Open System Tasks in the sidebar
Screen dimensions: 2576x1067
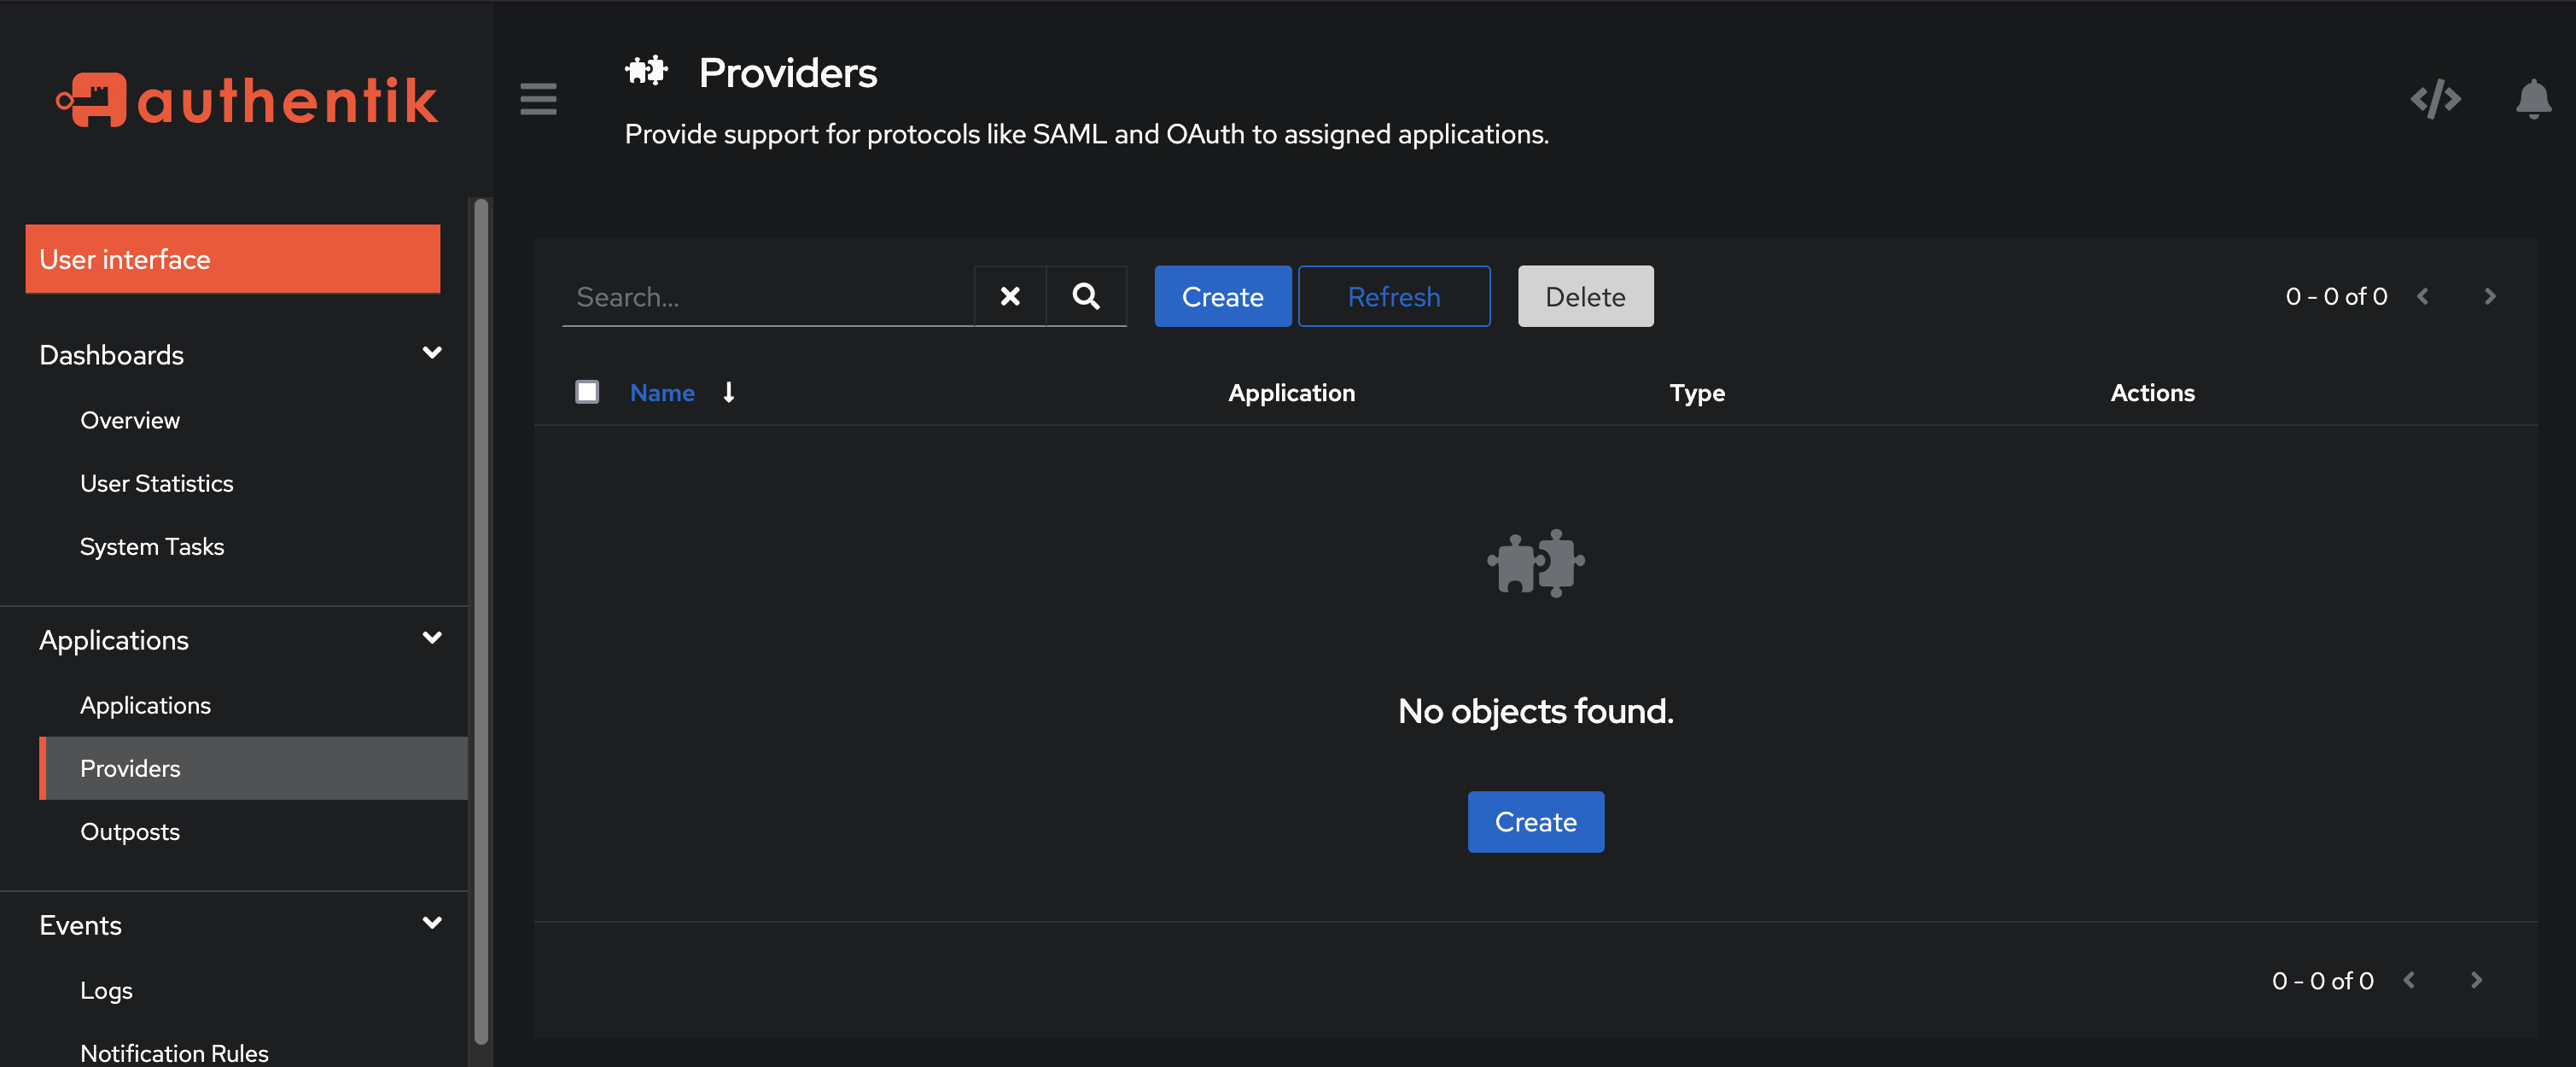152,546
